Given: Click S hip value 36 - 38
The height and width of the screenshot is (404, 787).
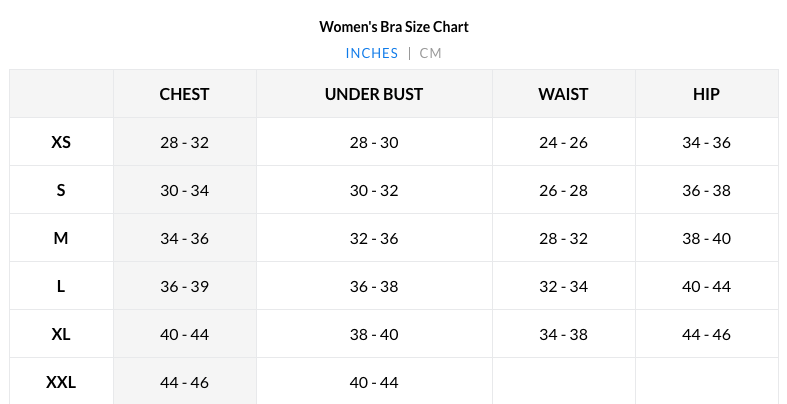Looking at the screenshot, I should [706, 190].
